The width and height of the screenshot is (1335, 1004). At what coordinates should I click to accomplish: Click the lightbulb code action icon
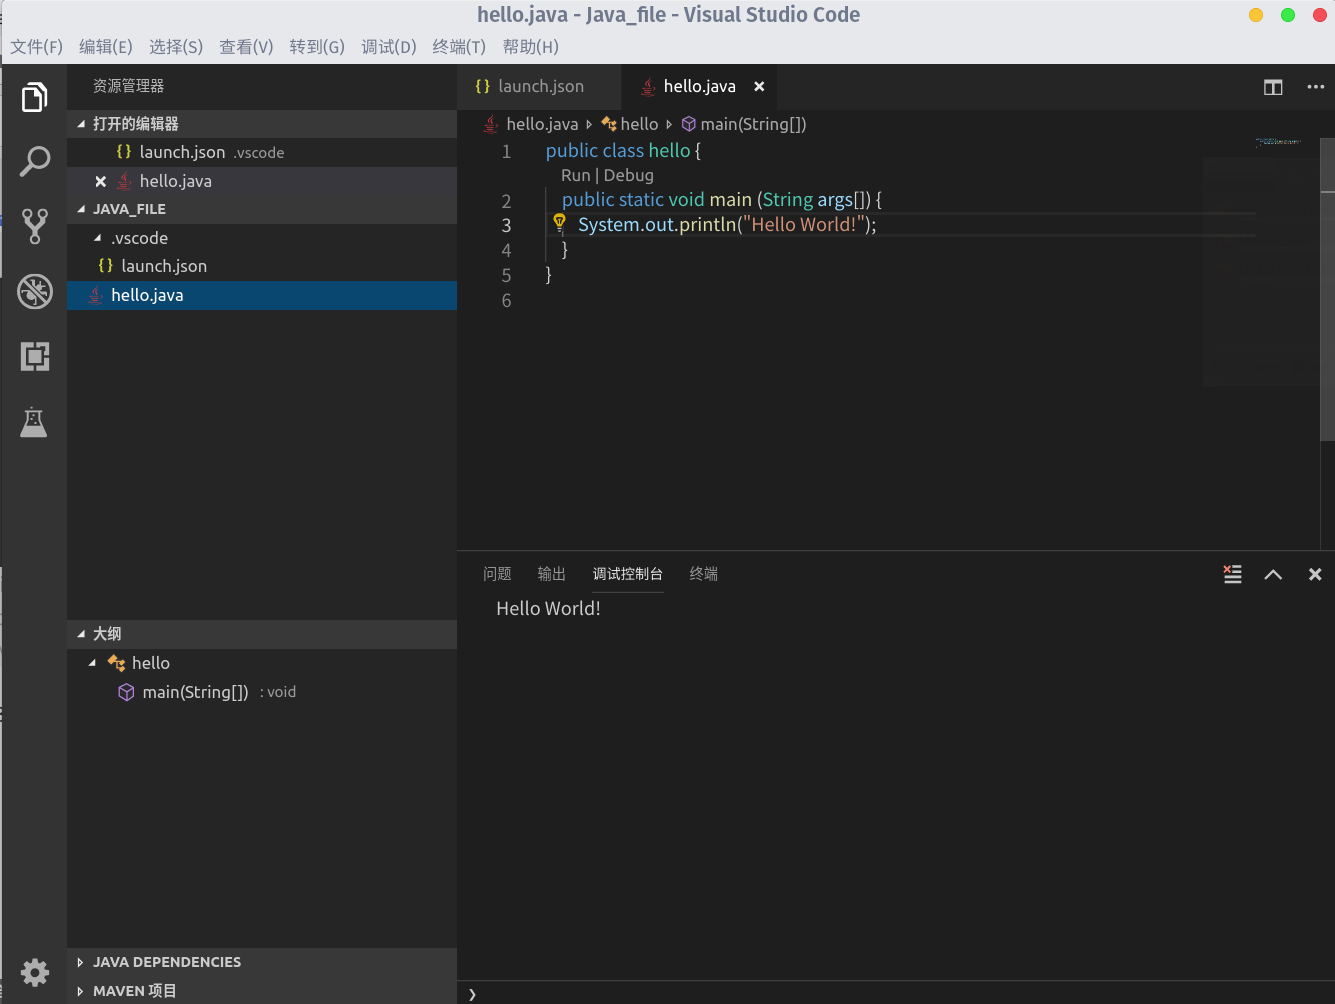tap(559, 223)
